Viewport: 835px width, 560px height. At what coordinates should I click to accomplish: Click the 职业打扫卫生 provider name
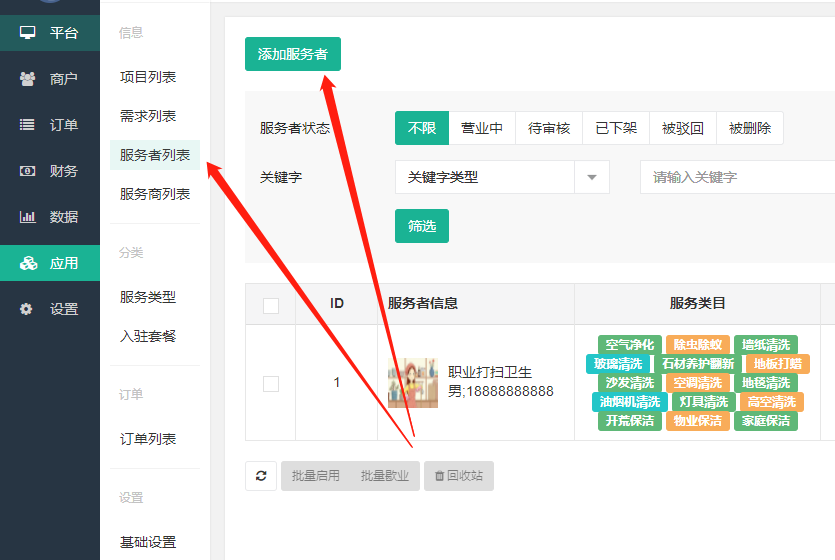(x=490, y=372)
